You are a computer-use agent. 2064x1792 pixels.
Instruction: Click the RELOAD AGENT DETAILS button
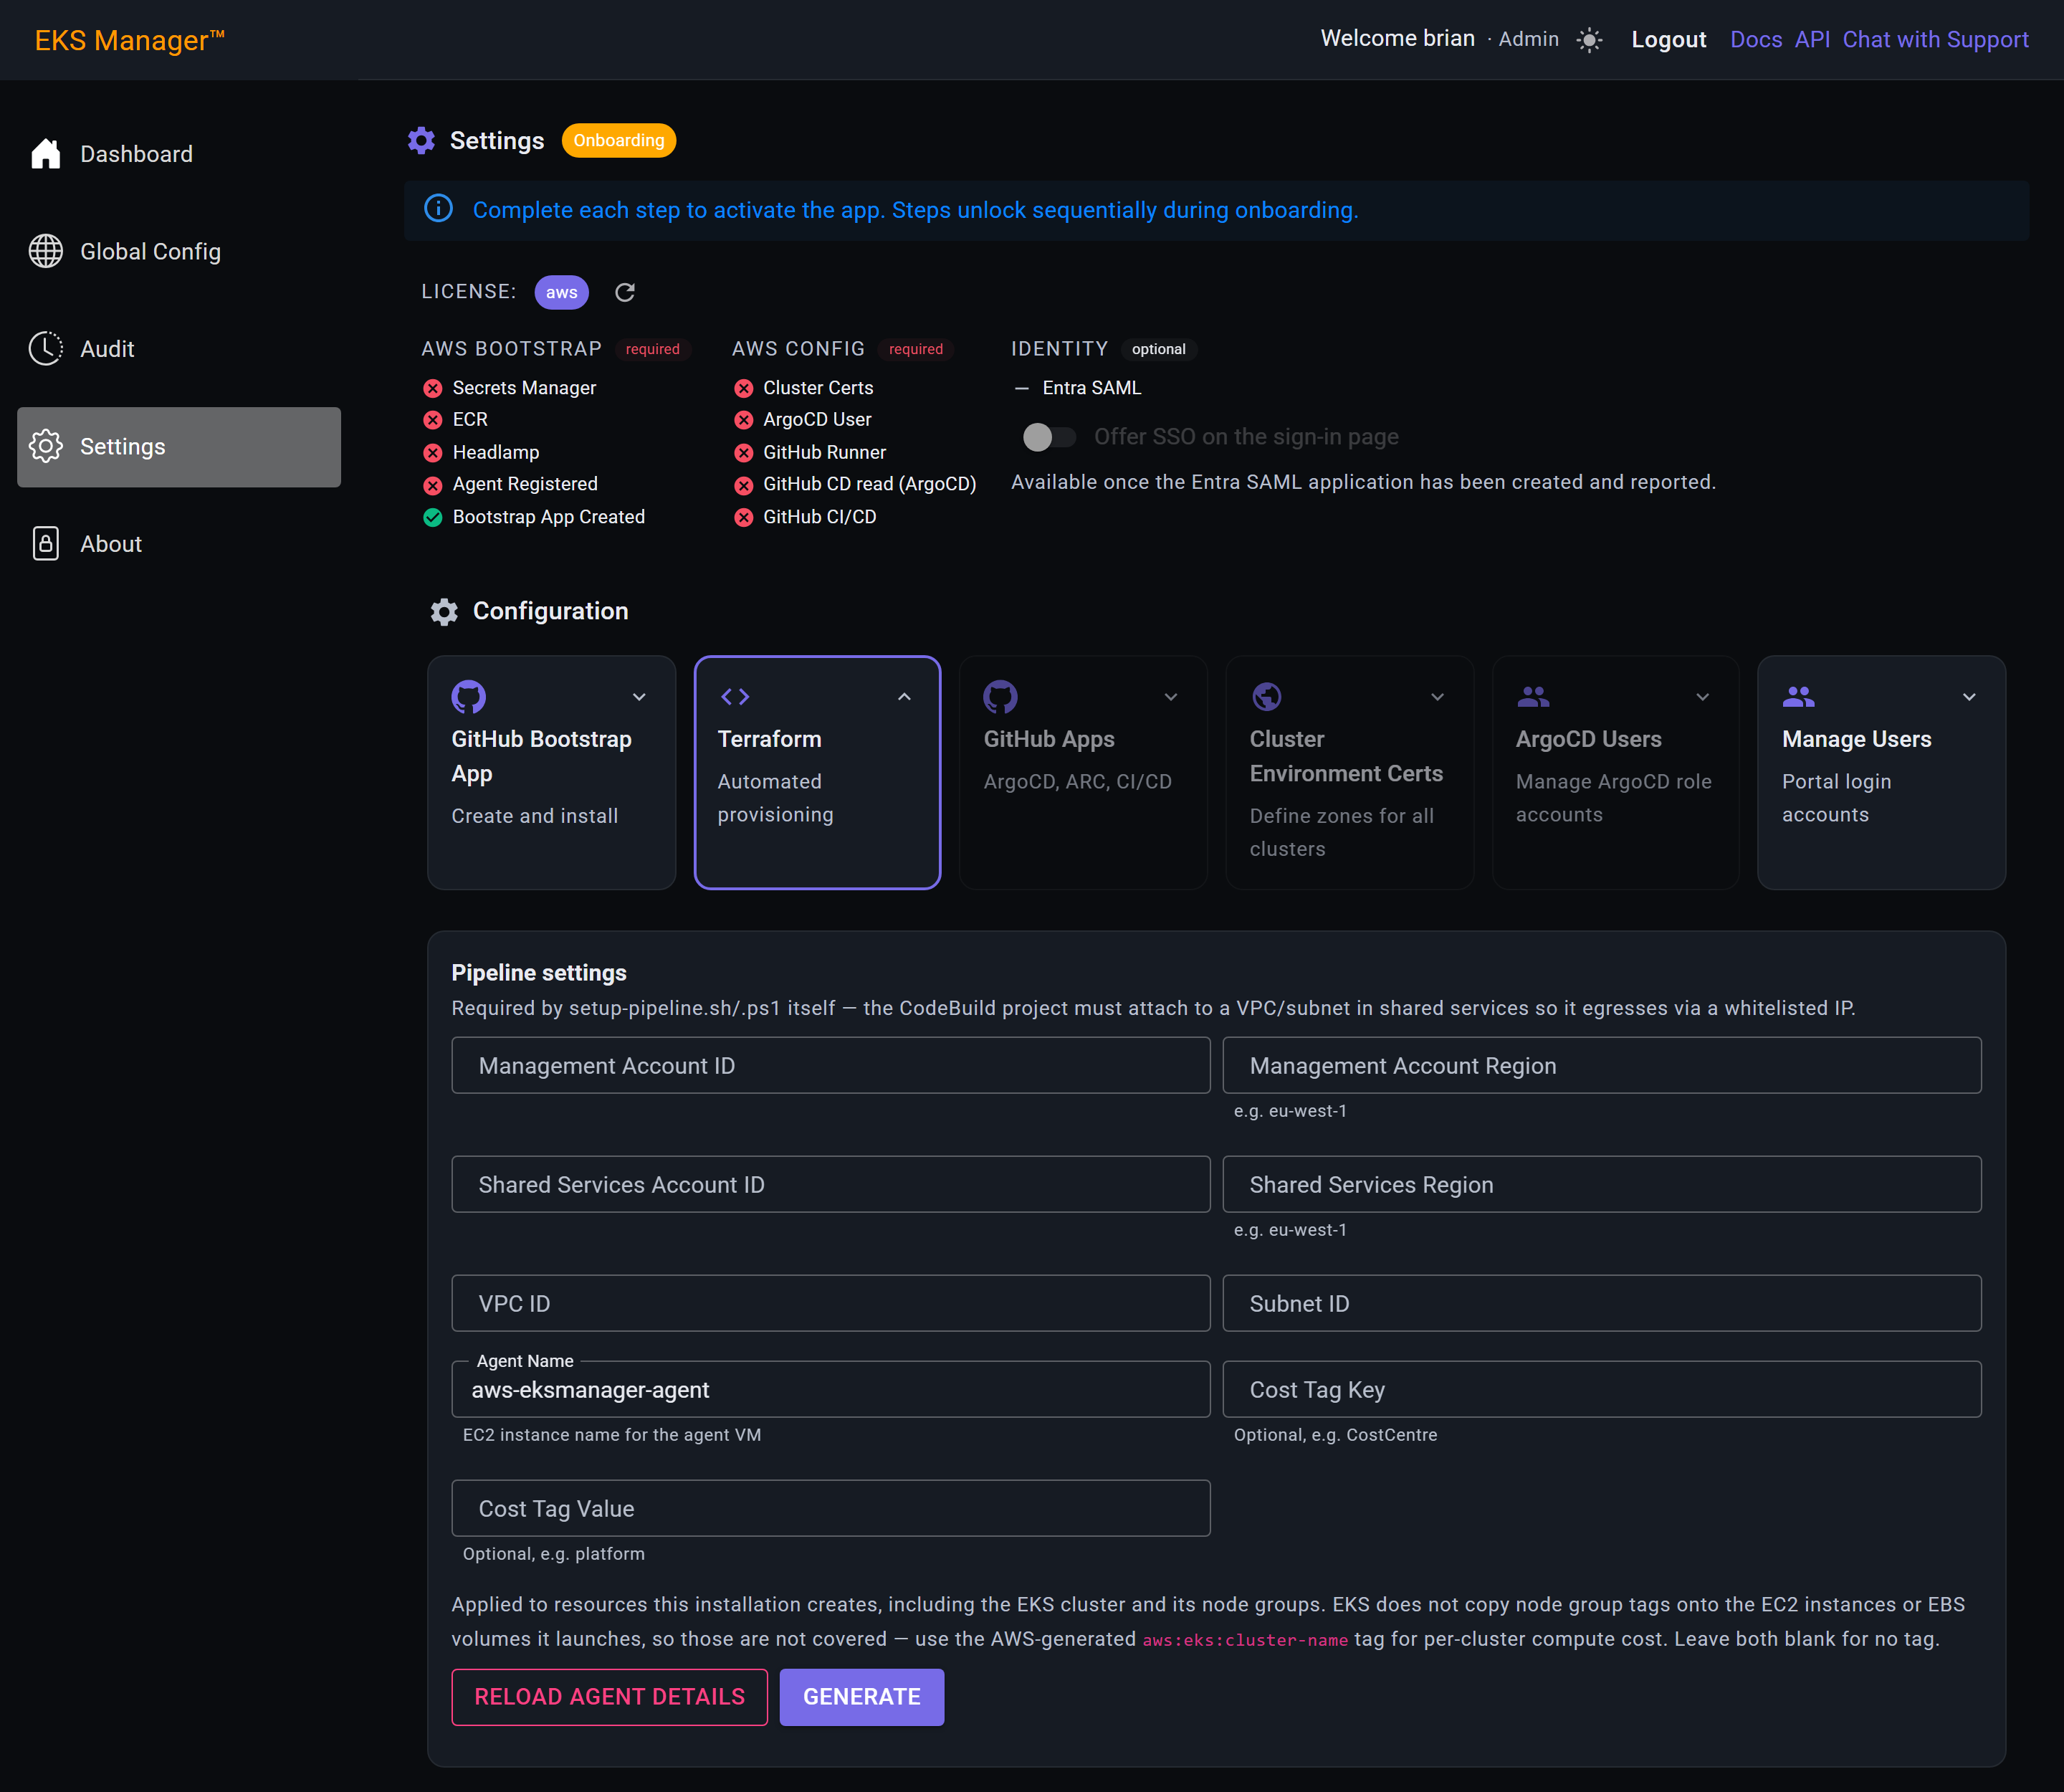609,1697
